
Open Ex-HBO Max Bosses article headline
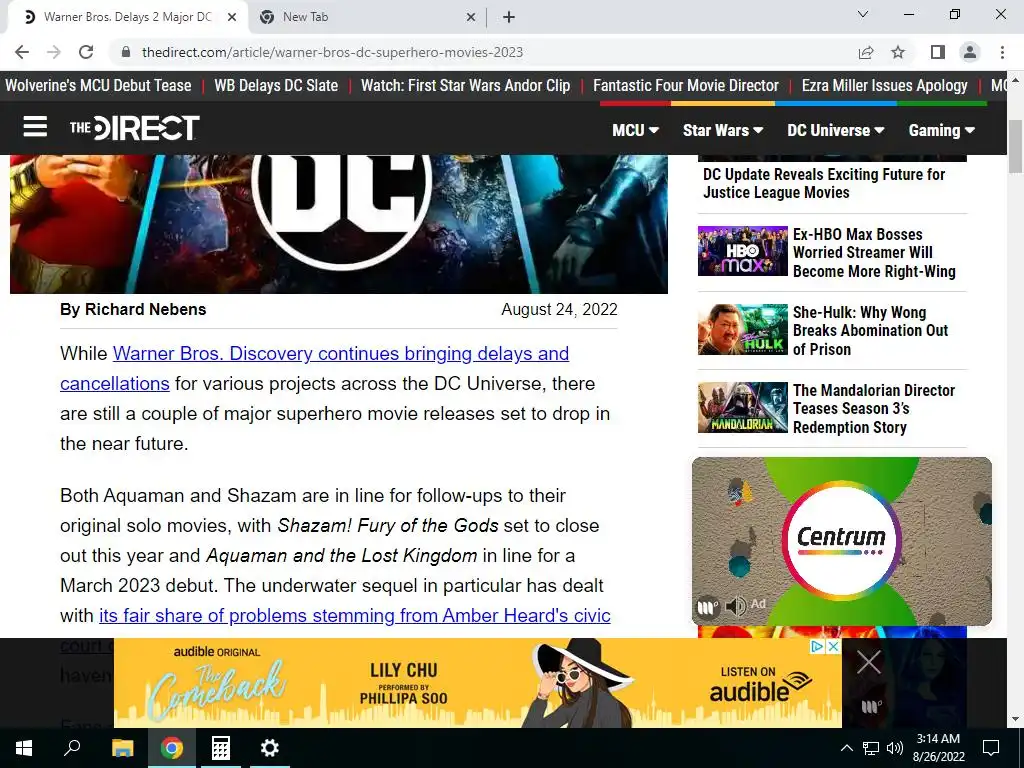coord(874,253)
